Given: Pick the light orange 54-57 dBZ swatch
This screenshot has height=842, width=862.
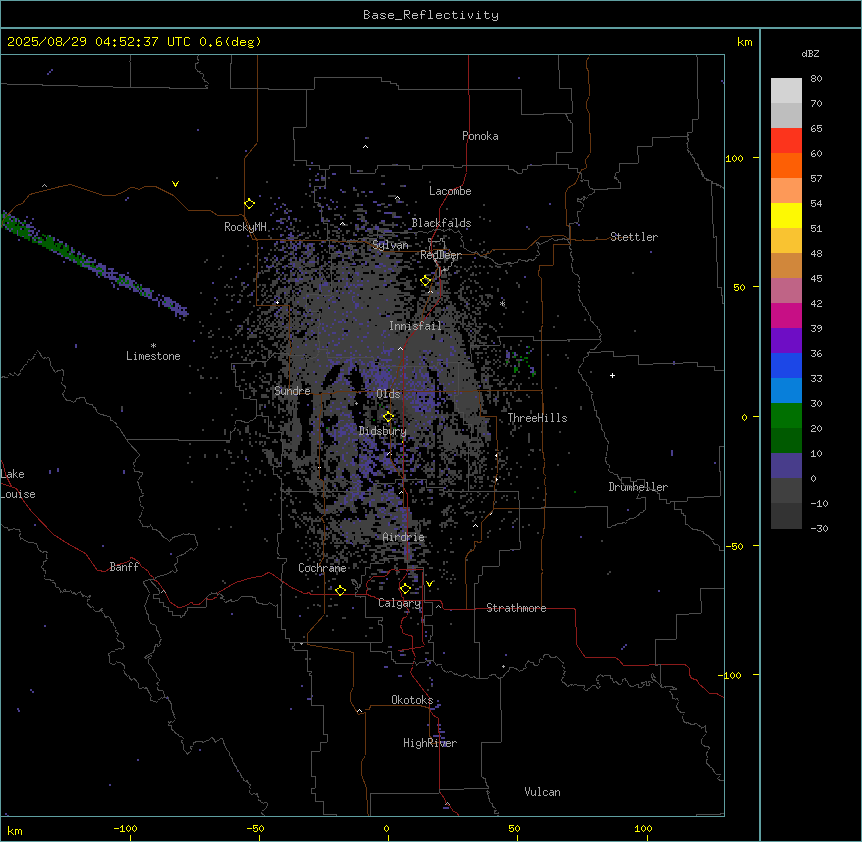Looking at the screenshot, I should [786, 191].
